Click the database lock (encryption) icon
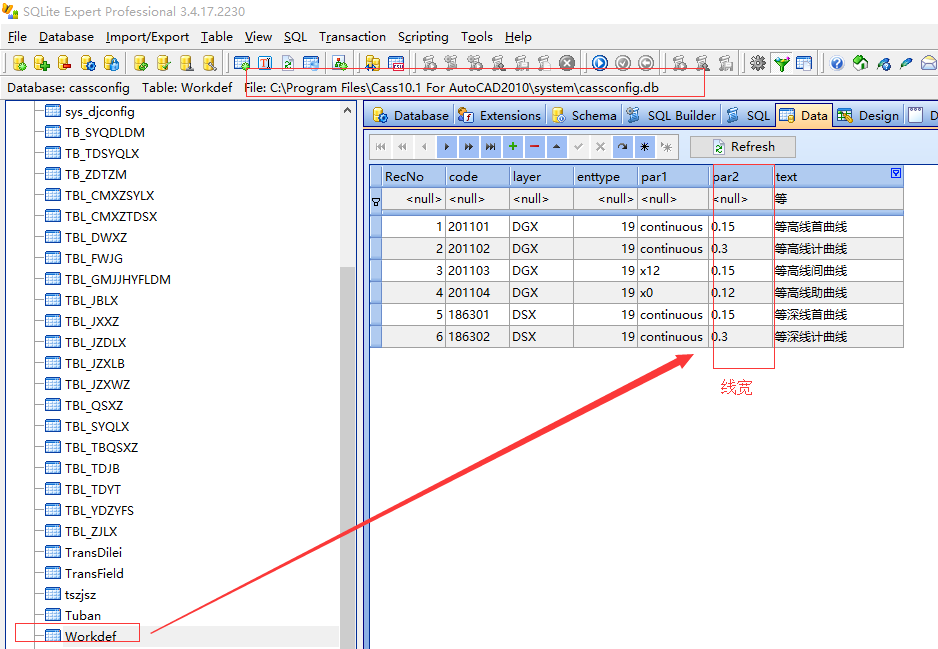 click(111, 63)
